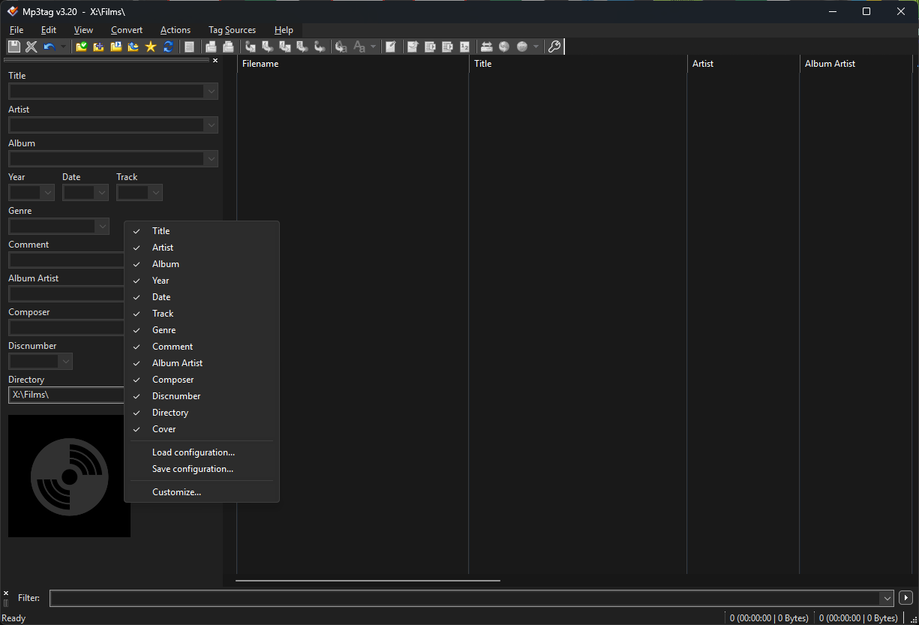Refresh the file list with the refresh icon
The width and height of the screenshot is (919, 625).
(x=167, y=46)
